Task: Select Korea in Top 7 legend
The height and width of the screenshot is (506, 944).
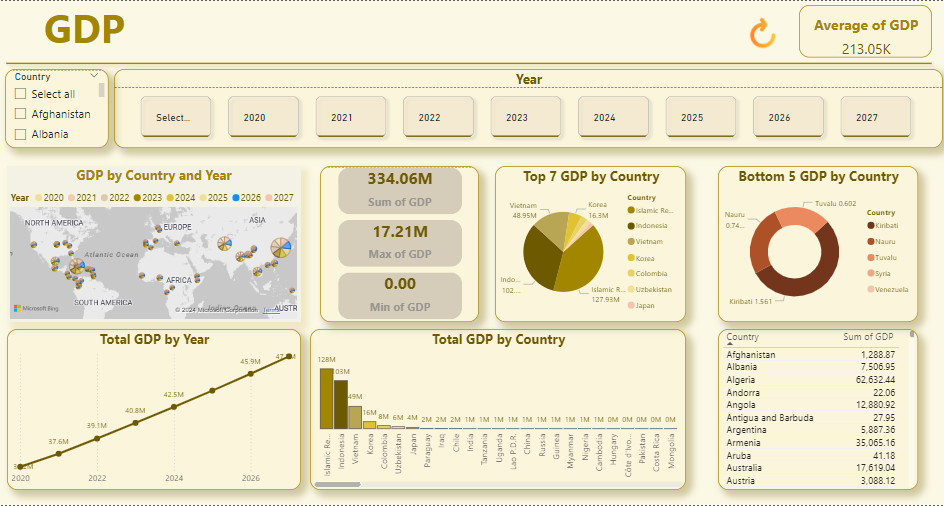Action: pyautogui.click(x=642, y=258)
